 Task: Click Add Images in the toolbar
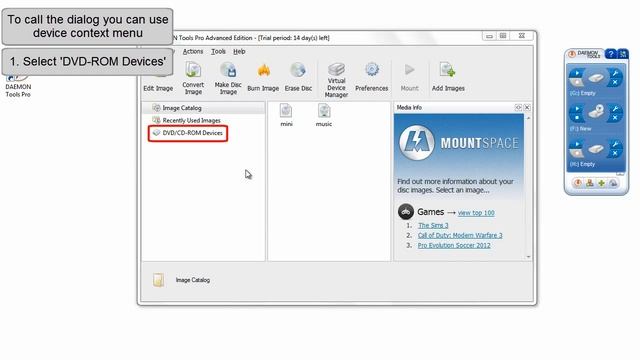[448, 78]
